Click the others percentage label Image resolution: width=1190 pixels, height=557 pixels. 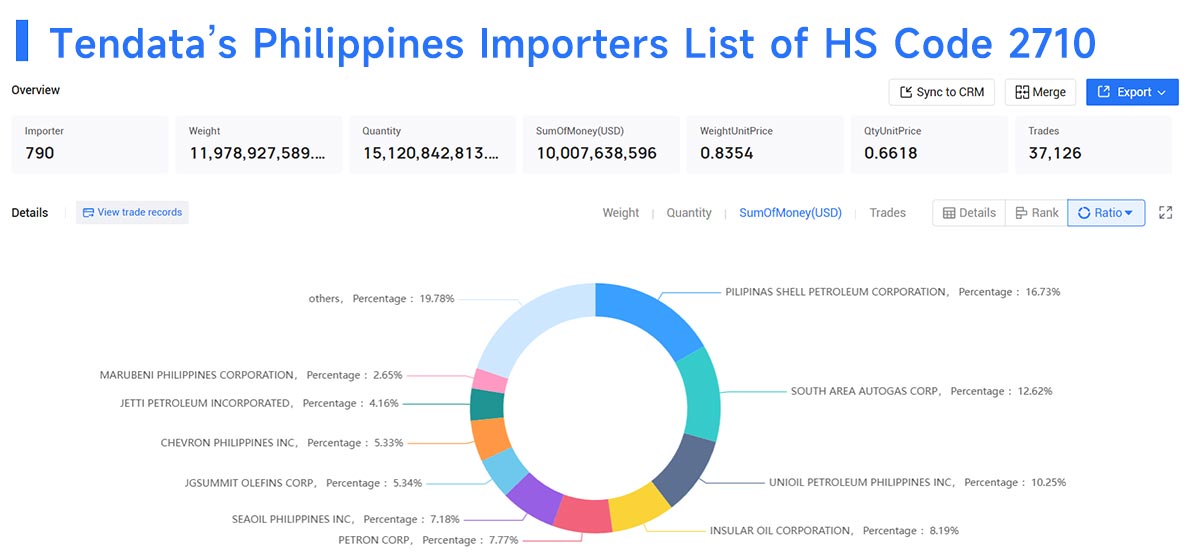tap(381, 298)
